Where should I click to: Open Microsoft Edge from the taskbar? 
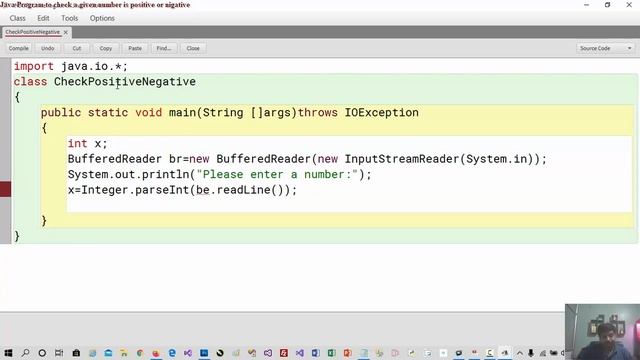coord(172,353)
